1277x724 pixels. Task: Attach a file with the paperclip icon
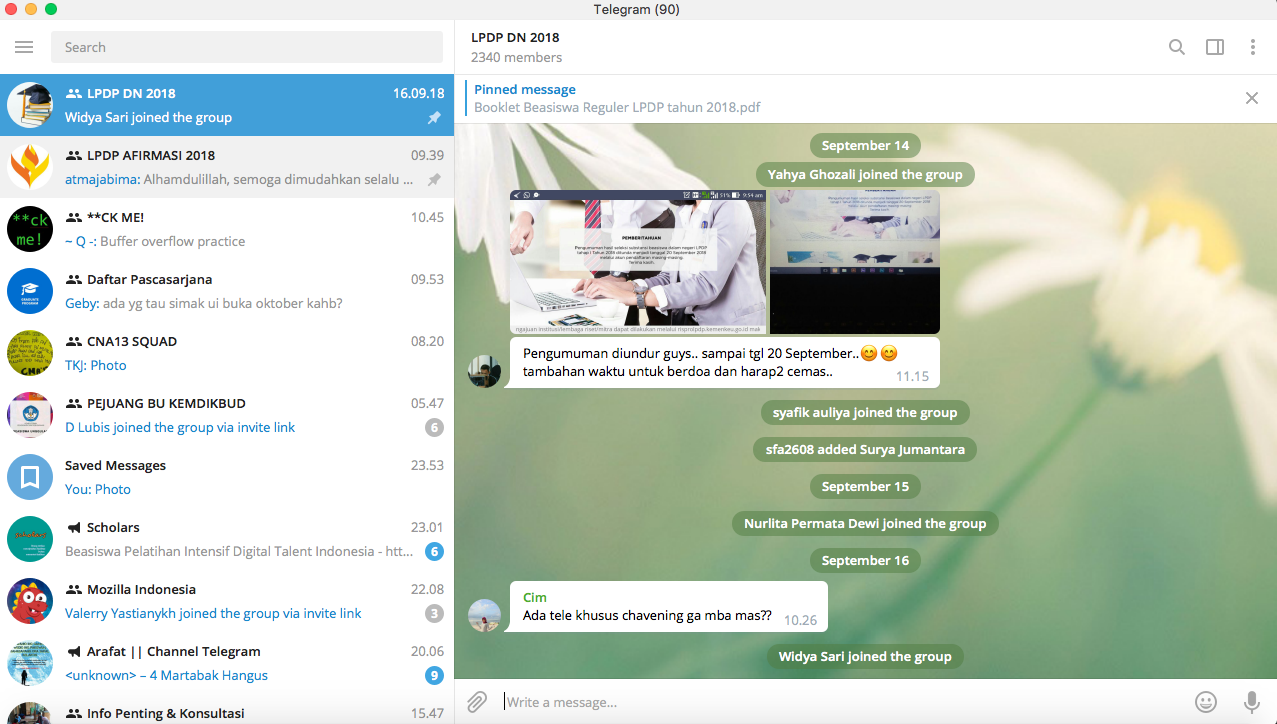tap(478, 702)
